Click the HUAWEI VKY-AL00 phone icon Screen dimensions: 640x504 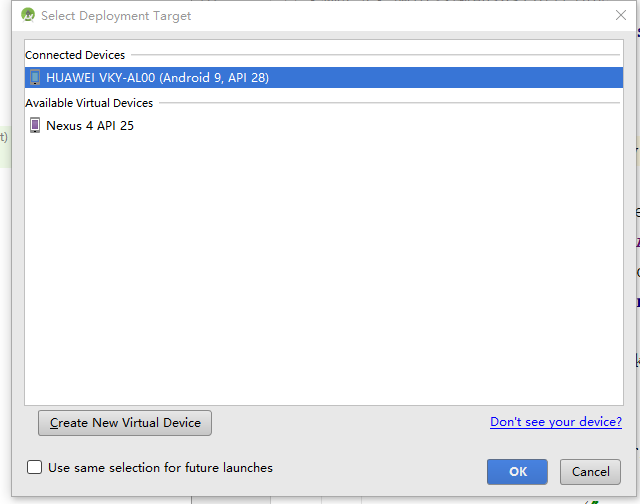pyautogui.click(x=35, y=78)
